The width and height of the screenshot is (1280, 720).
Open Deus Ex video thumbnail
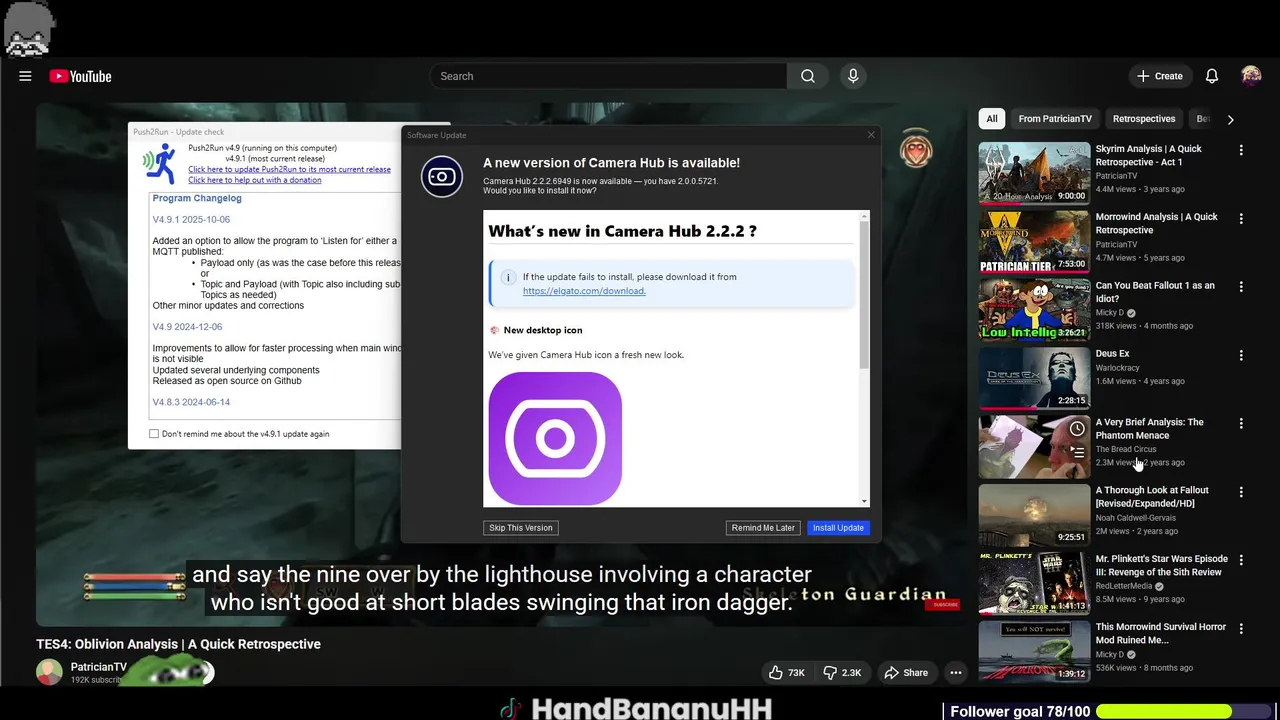pyautogui.click(x=1034, y=378)
